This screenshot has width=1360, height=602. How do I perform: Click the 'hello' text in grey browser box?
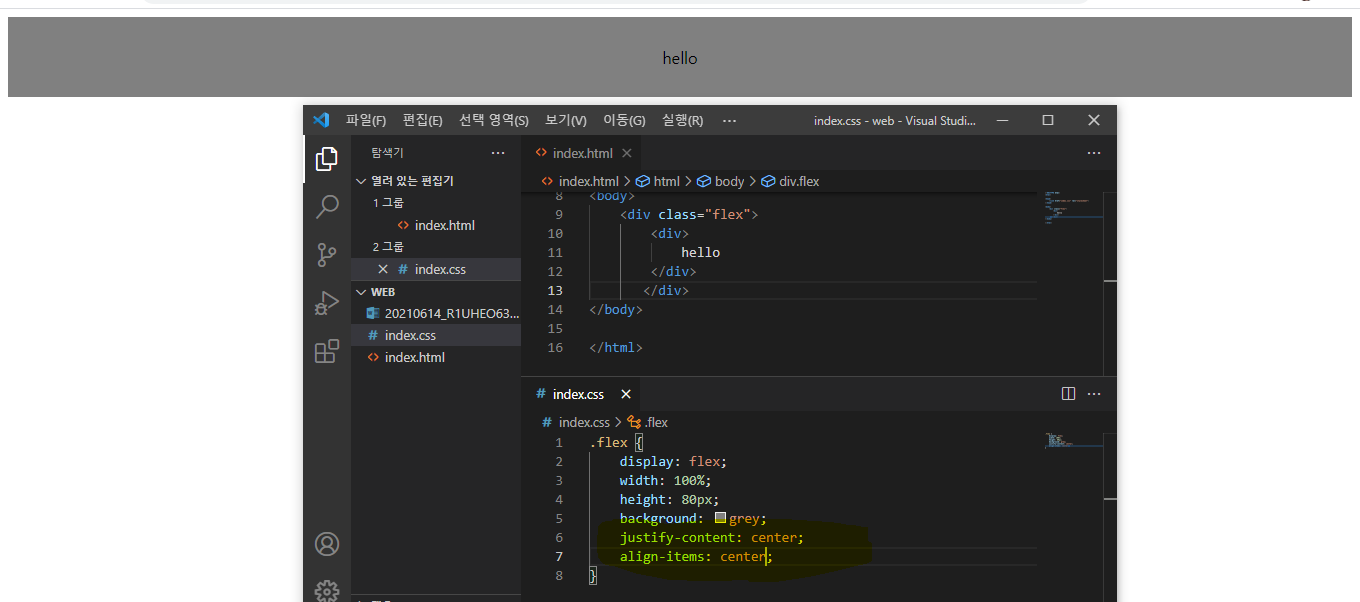tap(680, 58)
